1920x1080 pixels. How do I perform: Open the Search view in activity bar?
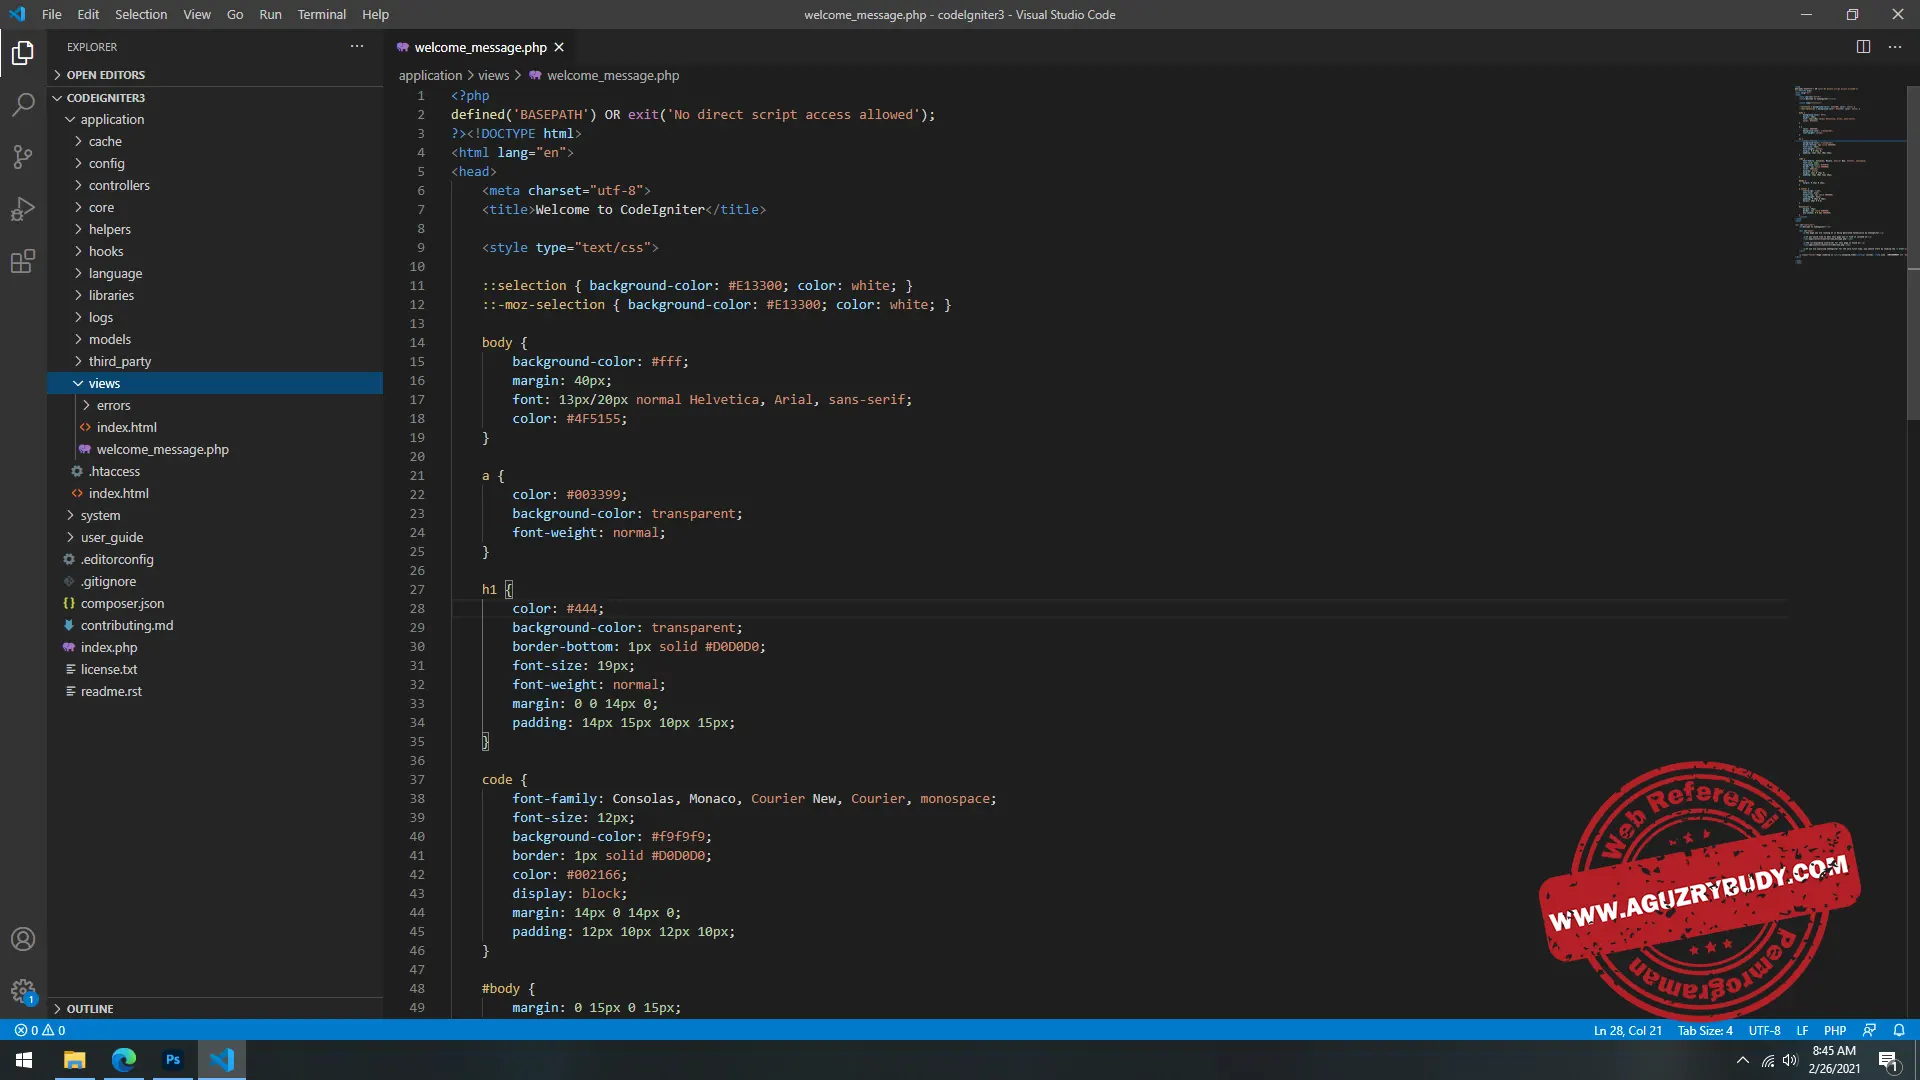(23, 104)
